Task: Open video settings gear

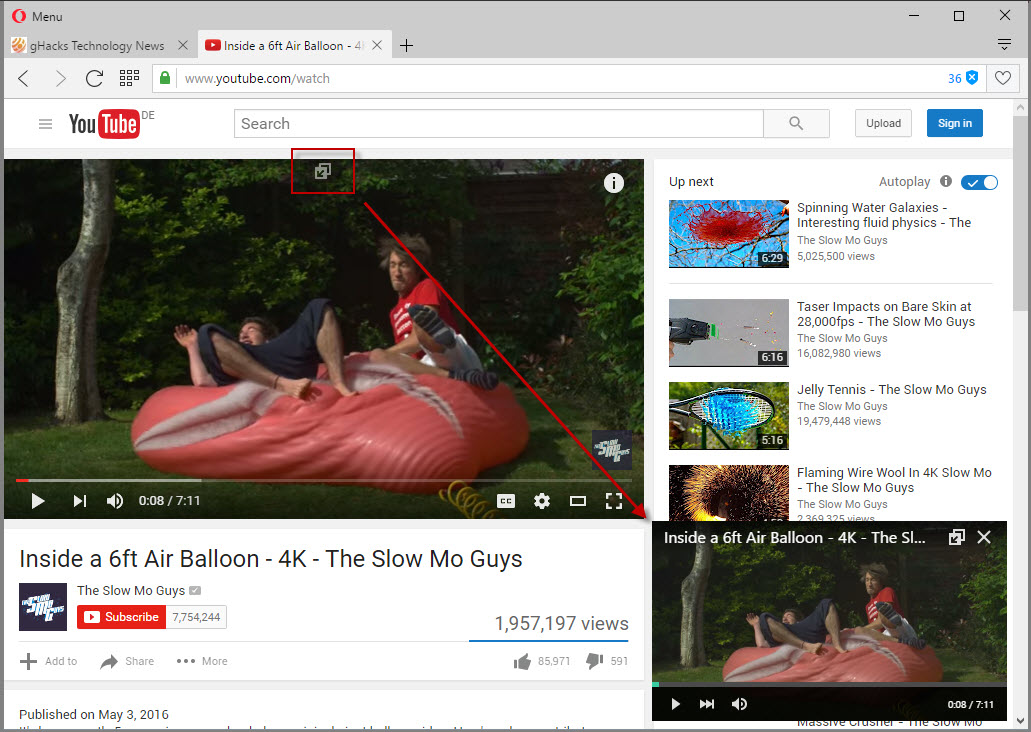Action: coord(542,501)
